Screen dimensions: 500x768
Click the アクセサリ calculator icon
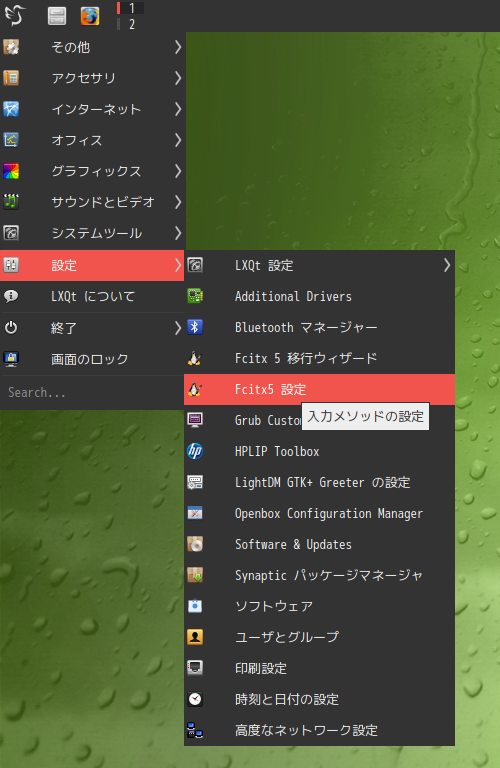[11, 78]
